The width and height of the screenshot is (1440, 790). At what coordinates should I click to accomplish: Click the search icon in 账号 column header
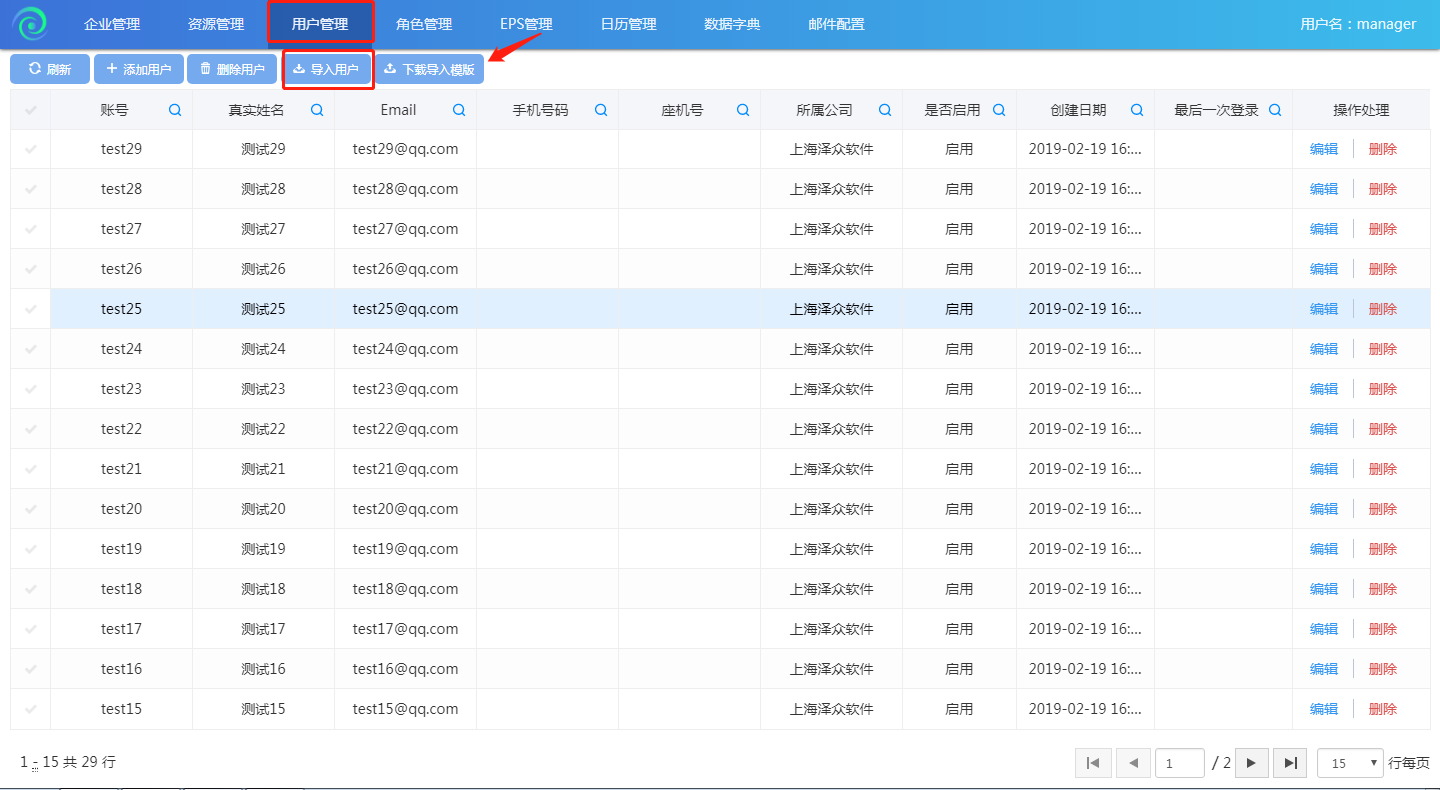pyautogui.click(x=175, y=110)
